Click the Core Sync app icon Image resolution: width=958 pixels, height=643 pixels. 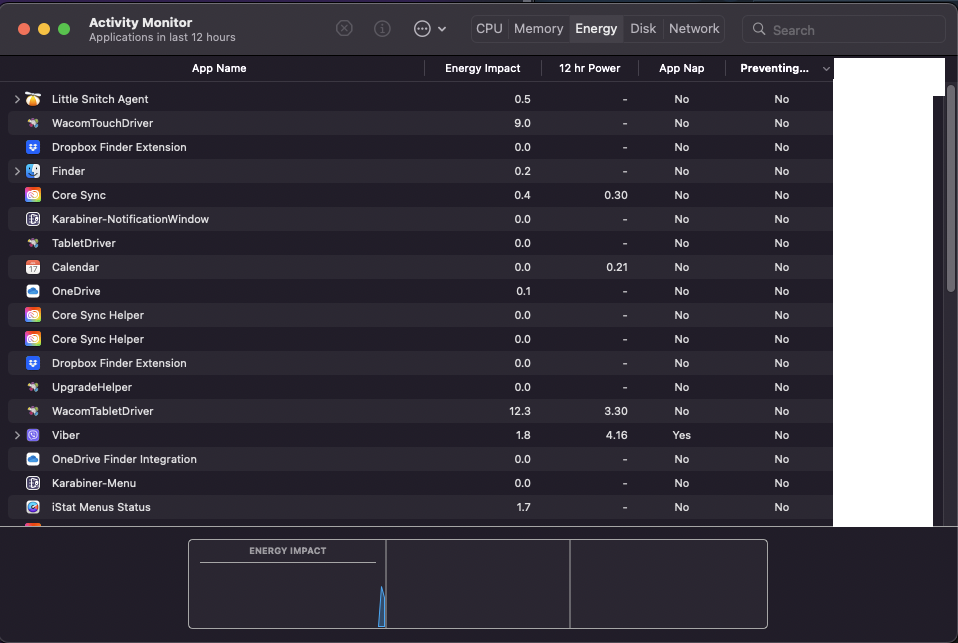[x=33, y=195]
